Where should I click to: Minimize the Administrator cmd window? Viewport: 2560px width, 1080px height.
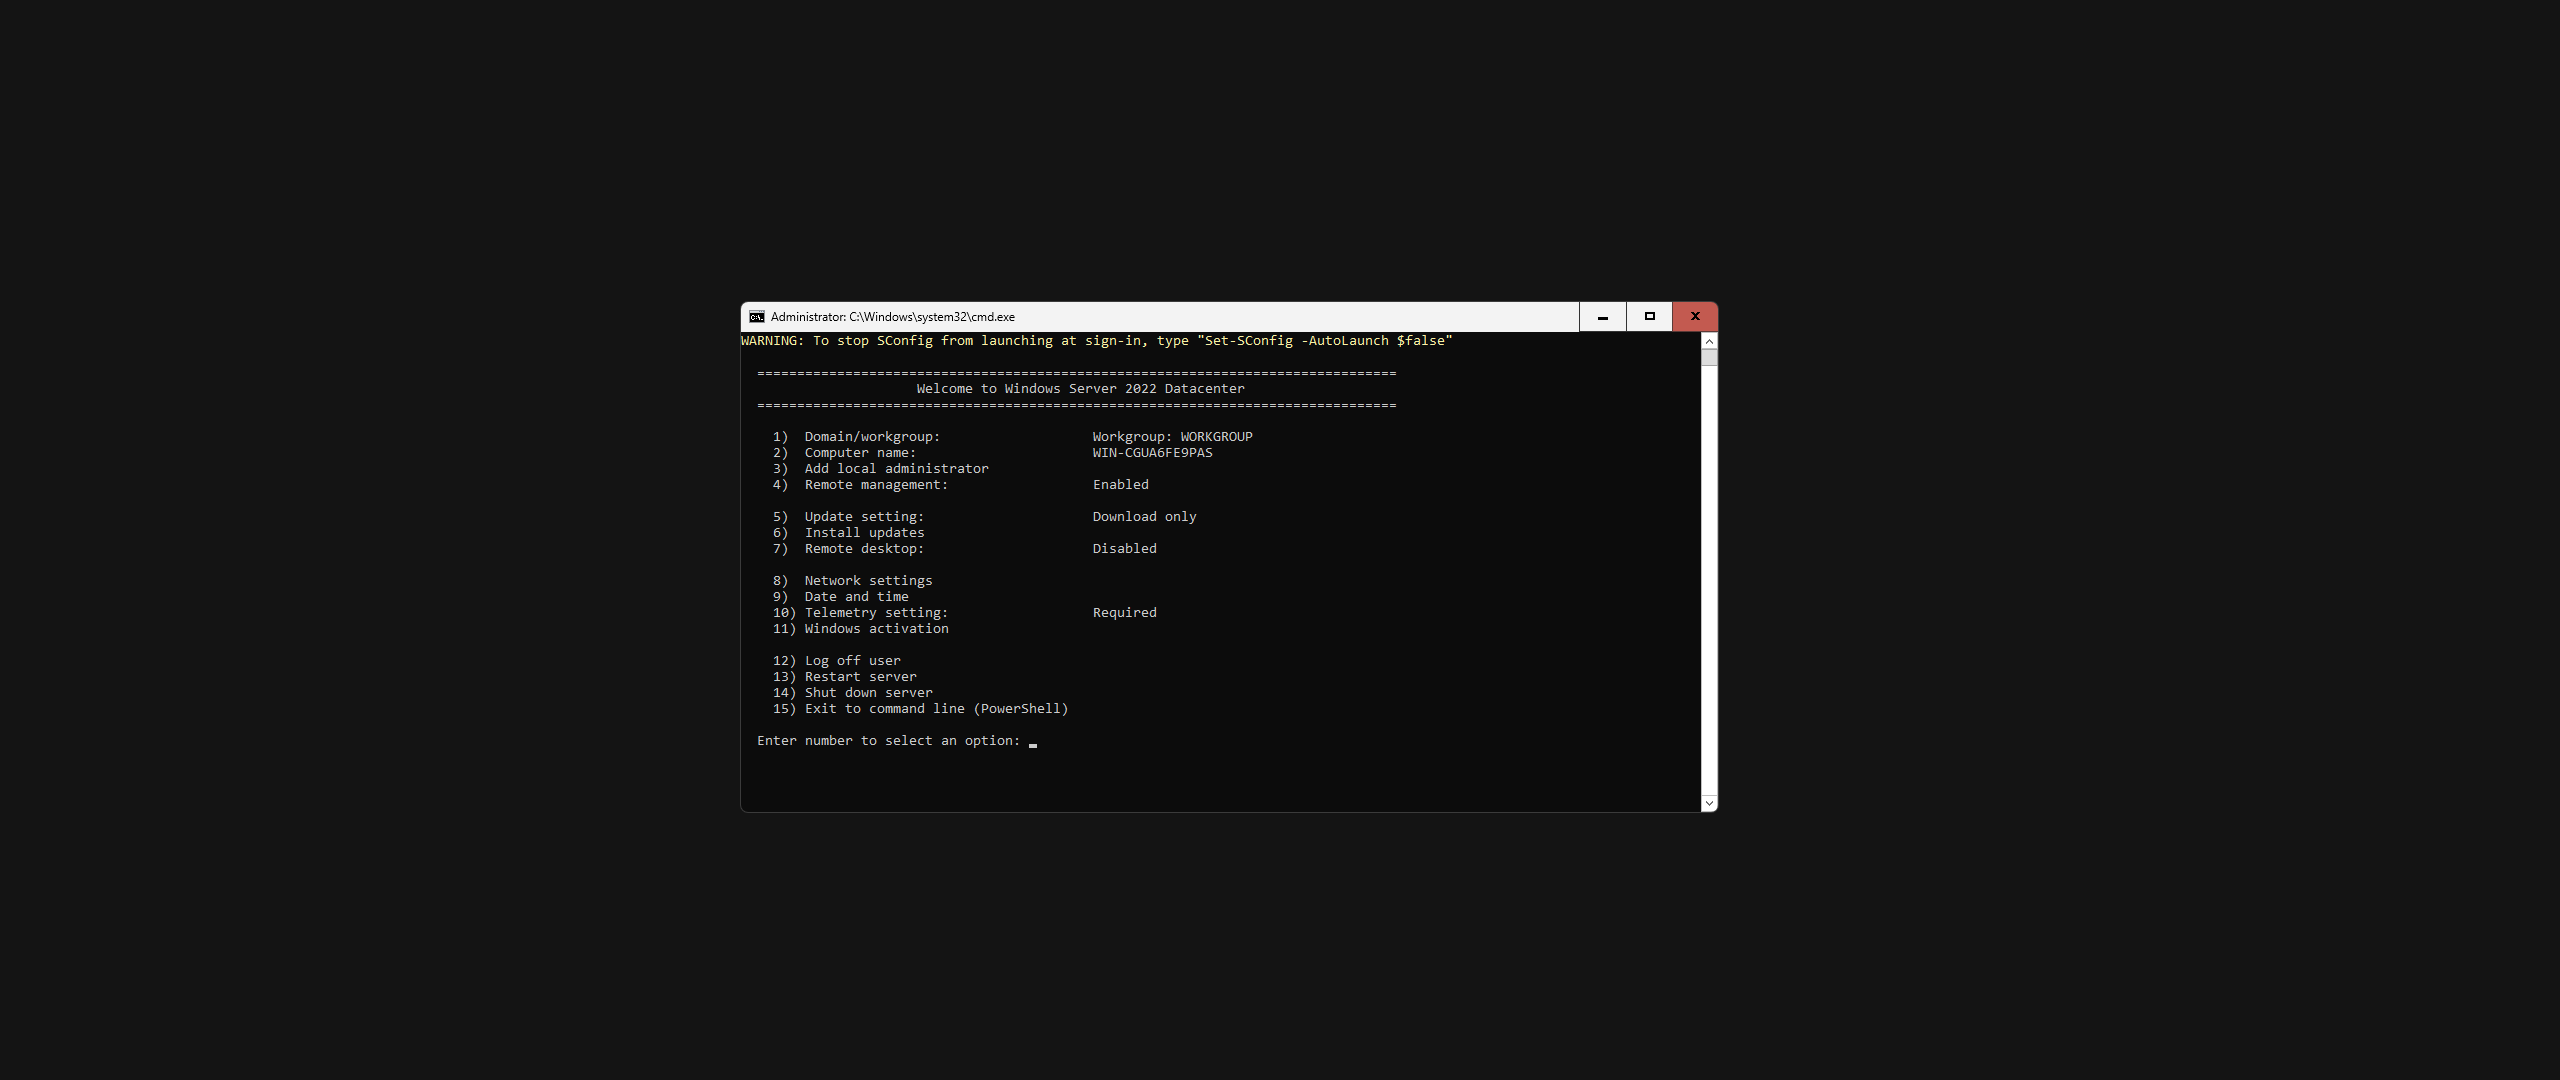(x=1602, y=317)
